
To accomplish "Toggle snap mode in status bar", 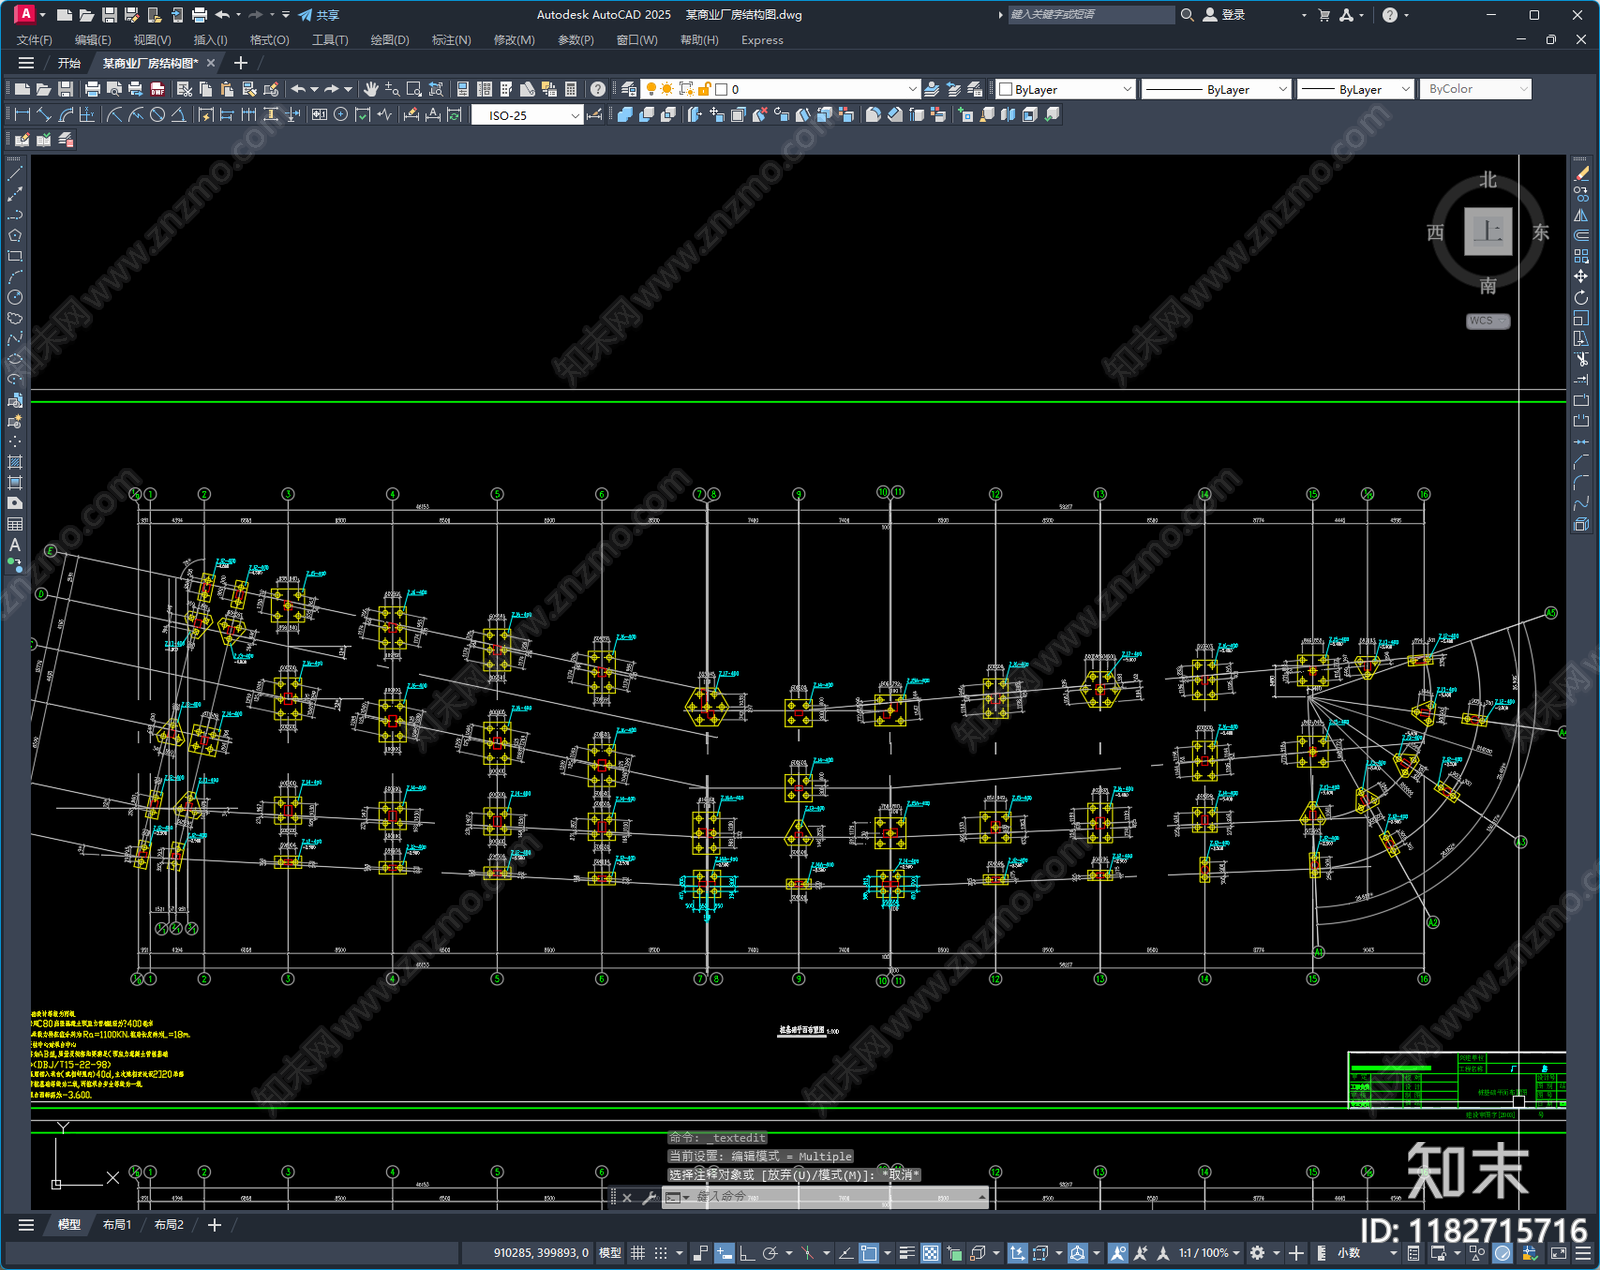I will click(660, 1253).
